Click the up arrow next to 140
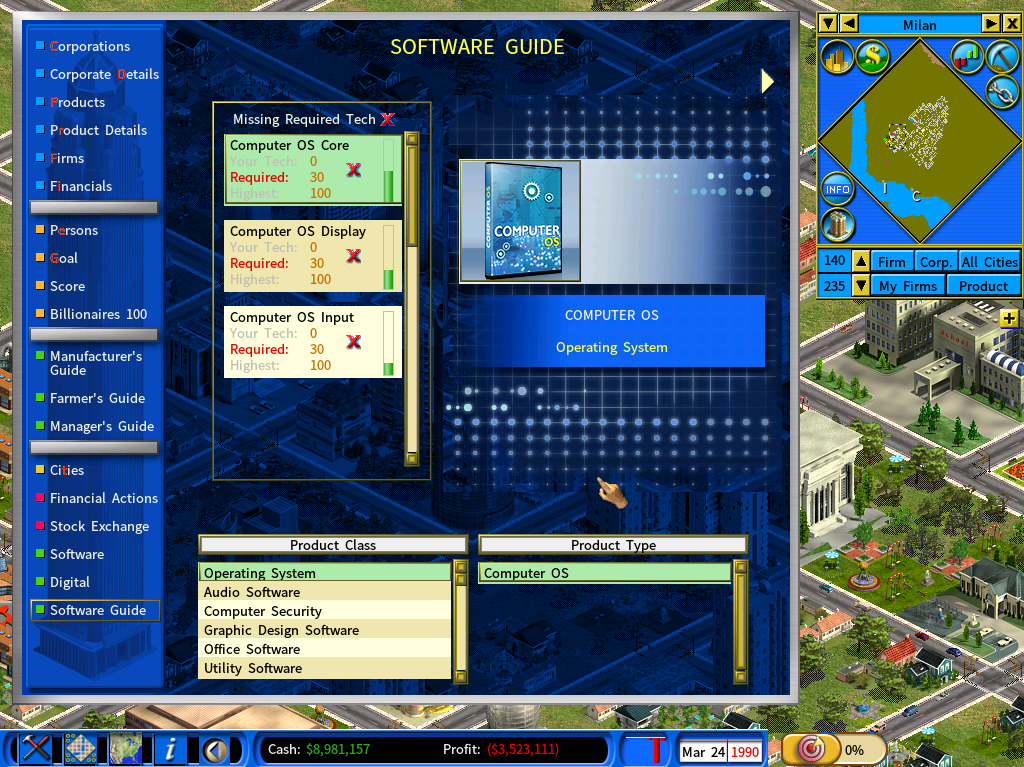The width and height of the screenshot is (1024, 767). pos(861,261)
